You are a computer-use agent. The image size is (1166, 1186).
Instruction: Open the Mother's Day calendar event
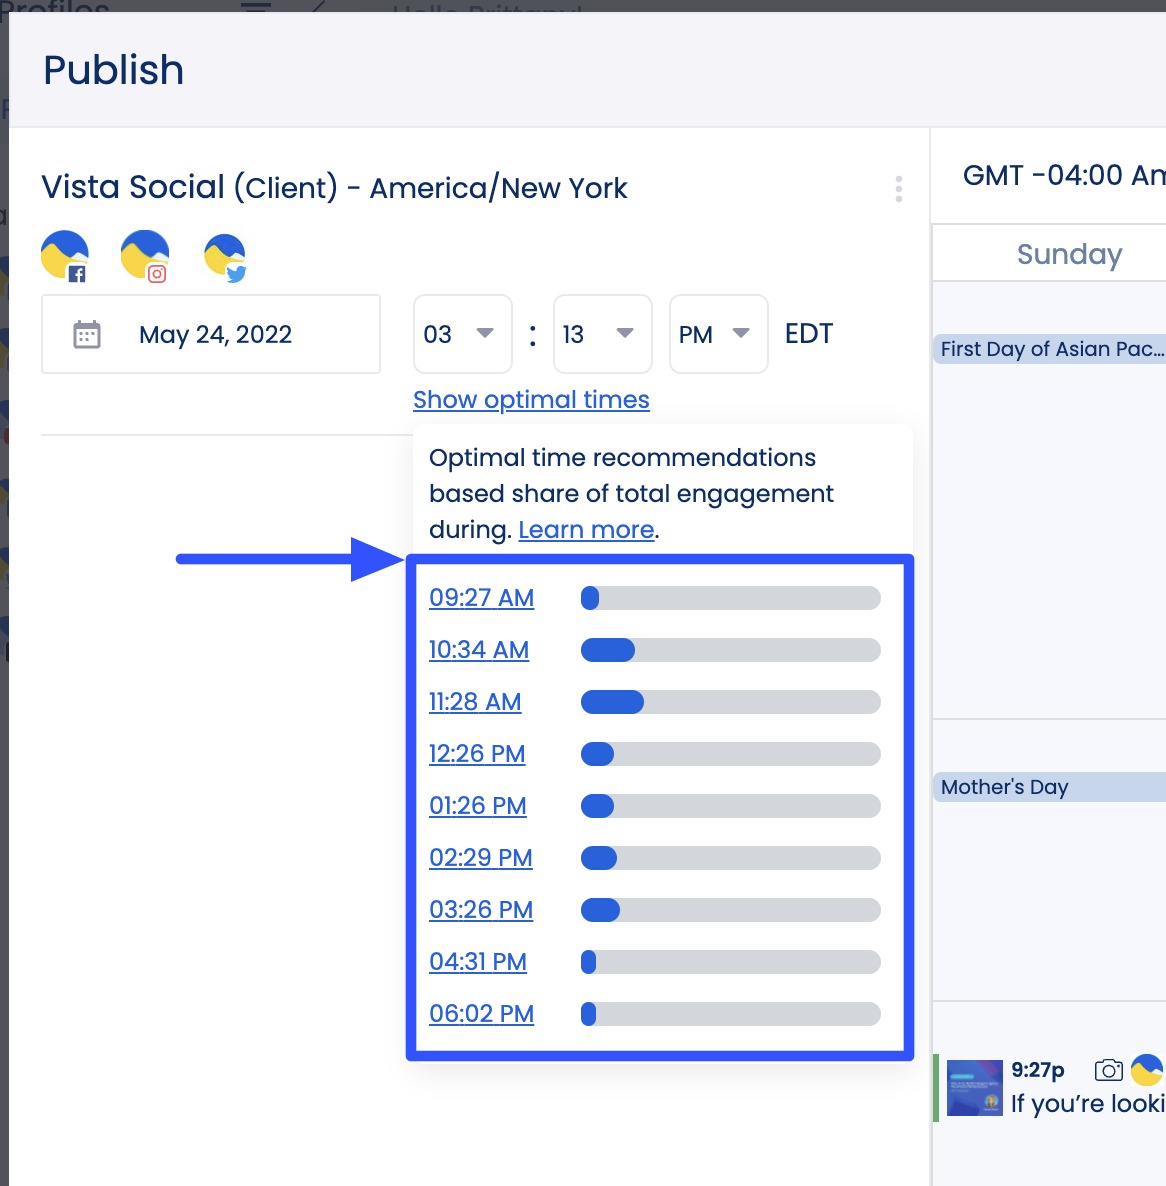click(1003, 787)
